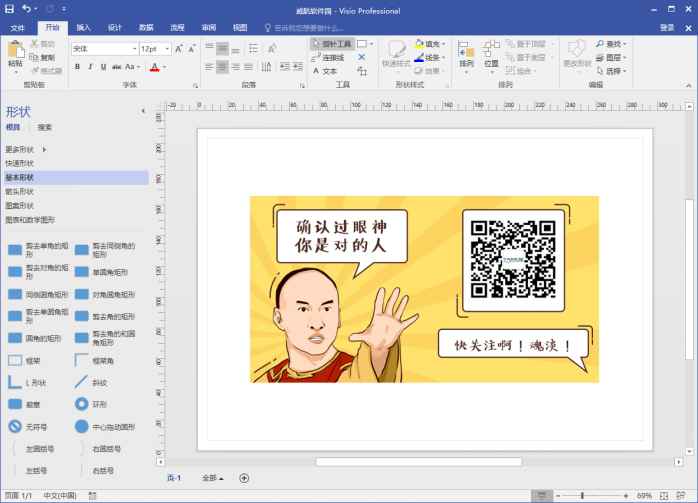Click the Decrease Indent icon

tap(285, 67)
